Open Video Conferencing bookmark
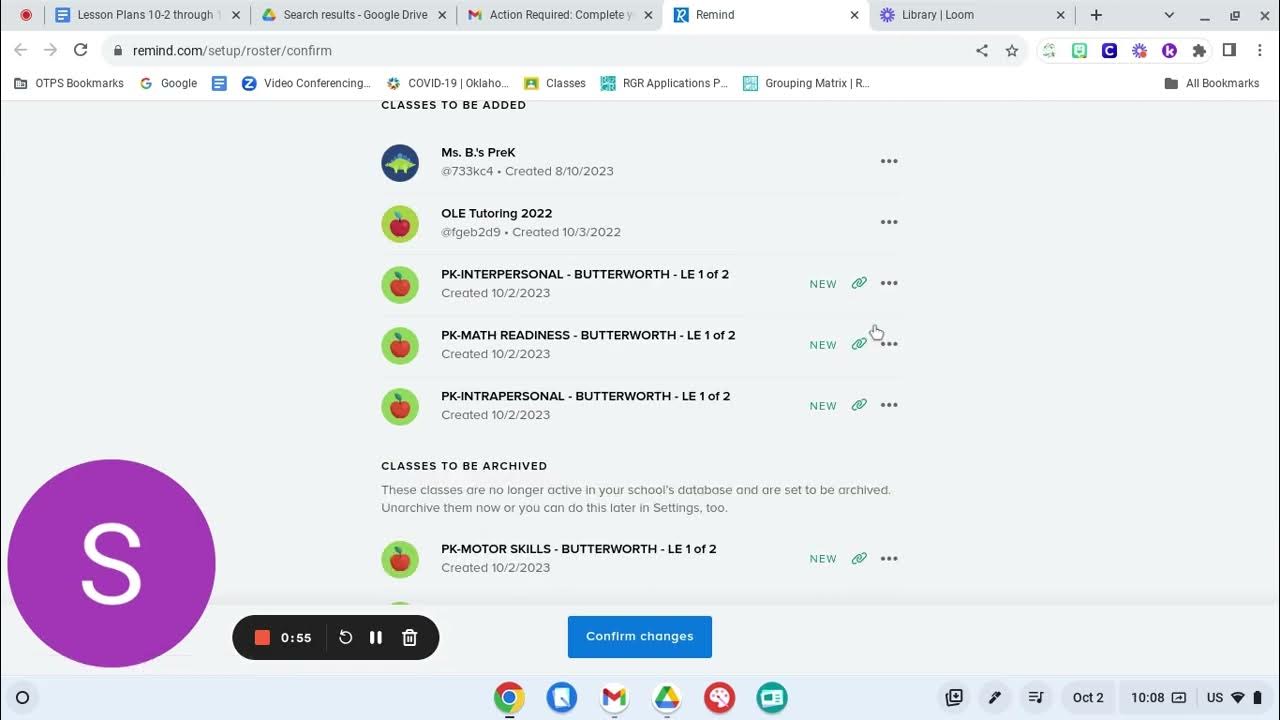 [x=306, y=83]
